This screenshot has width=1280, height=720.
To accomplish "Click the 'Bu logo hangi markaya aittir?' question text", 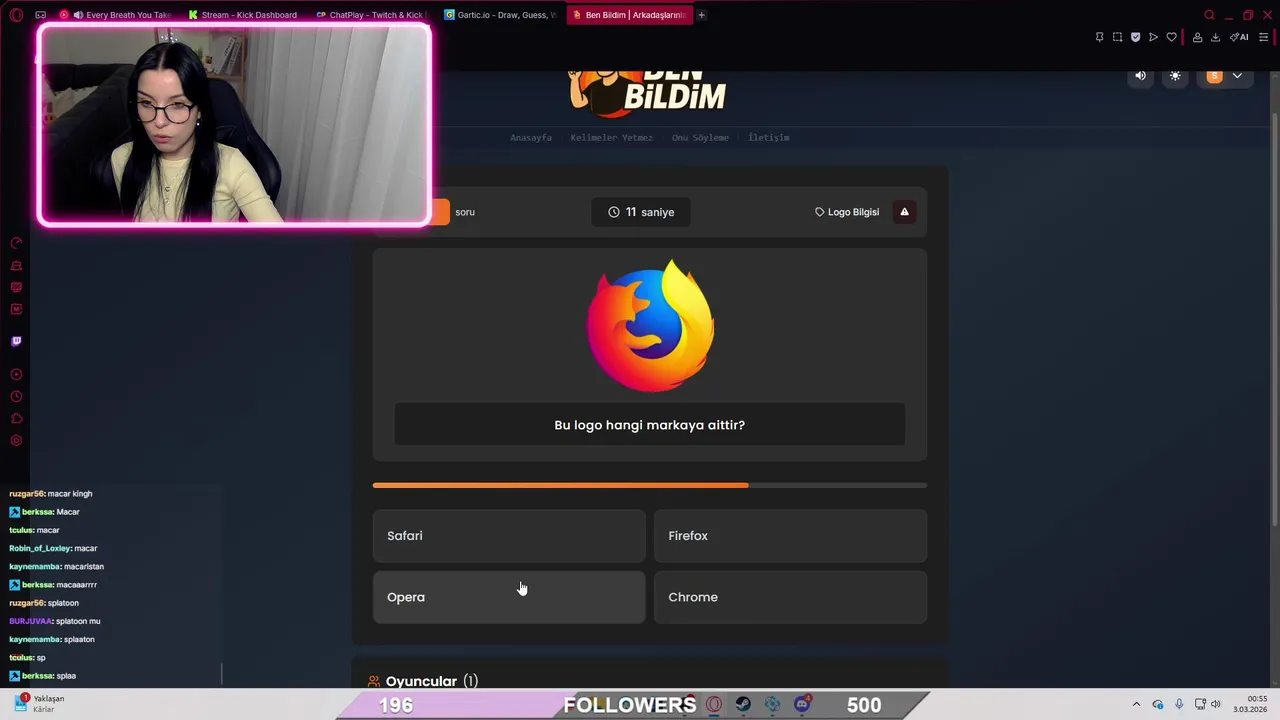I will pyautogui.click(x=650, y=425).
